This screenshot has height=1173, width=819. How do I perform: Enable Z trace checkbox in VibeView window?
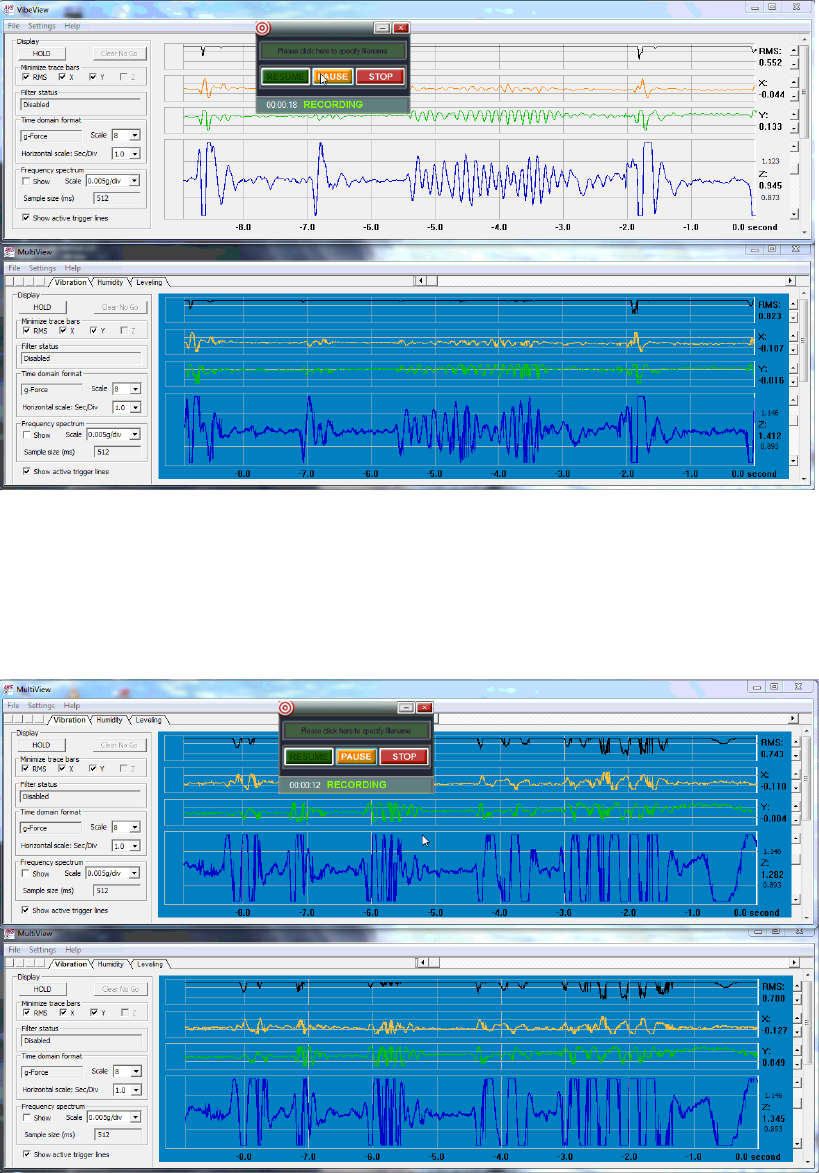click(123, 76)
